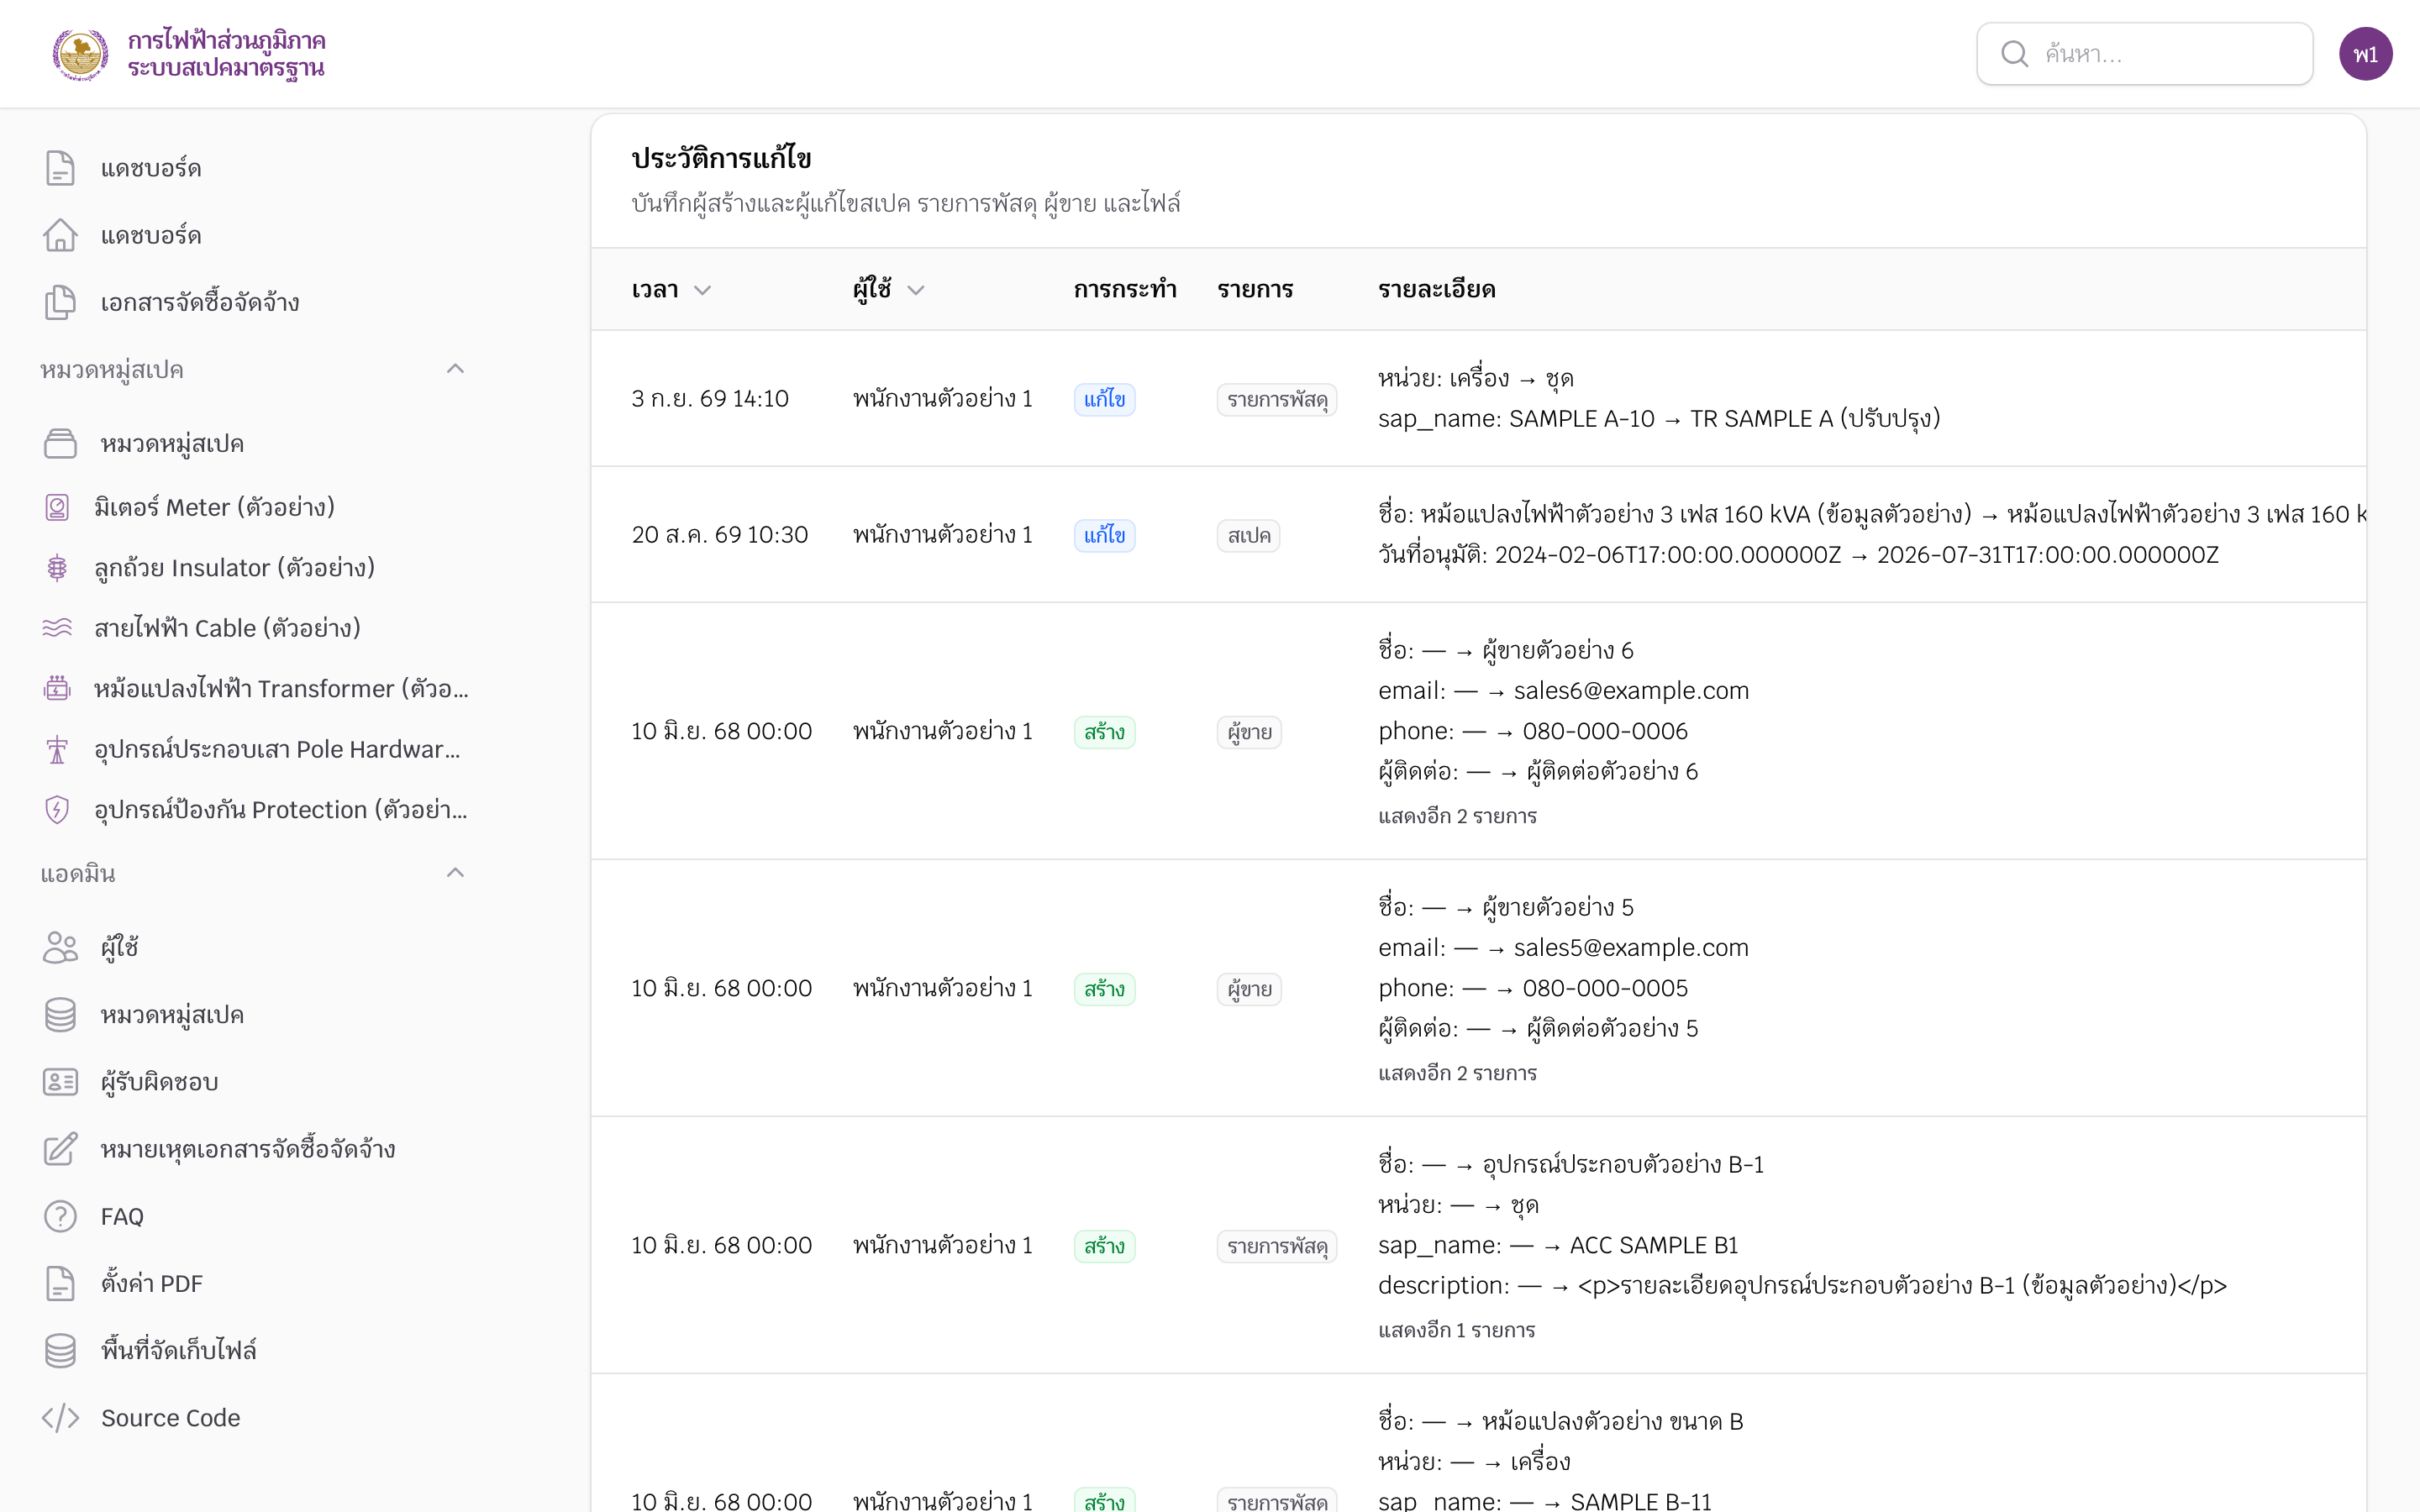The image size is (2420, 1512).
Task: Show 1 more item for อุปกรณ์ประกอบตัวอย่าง B-1
Action: pos(1456,1330)
